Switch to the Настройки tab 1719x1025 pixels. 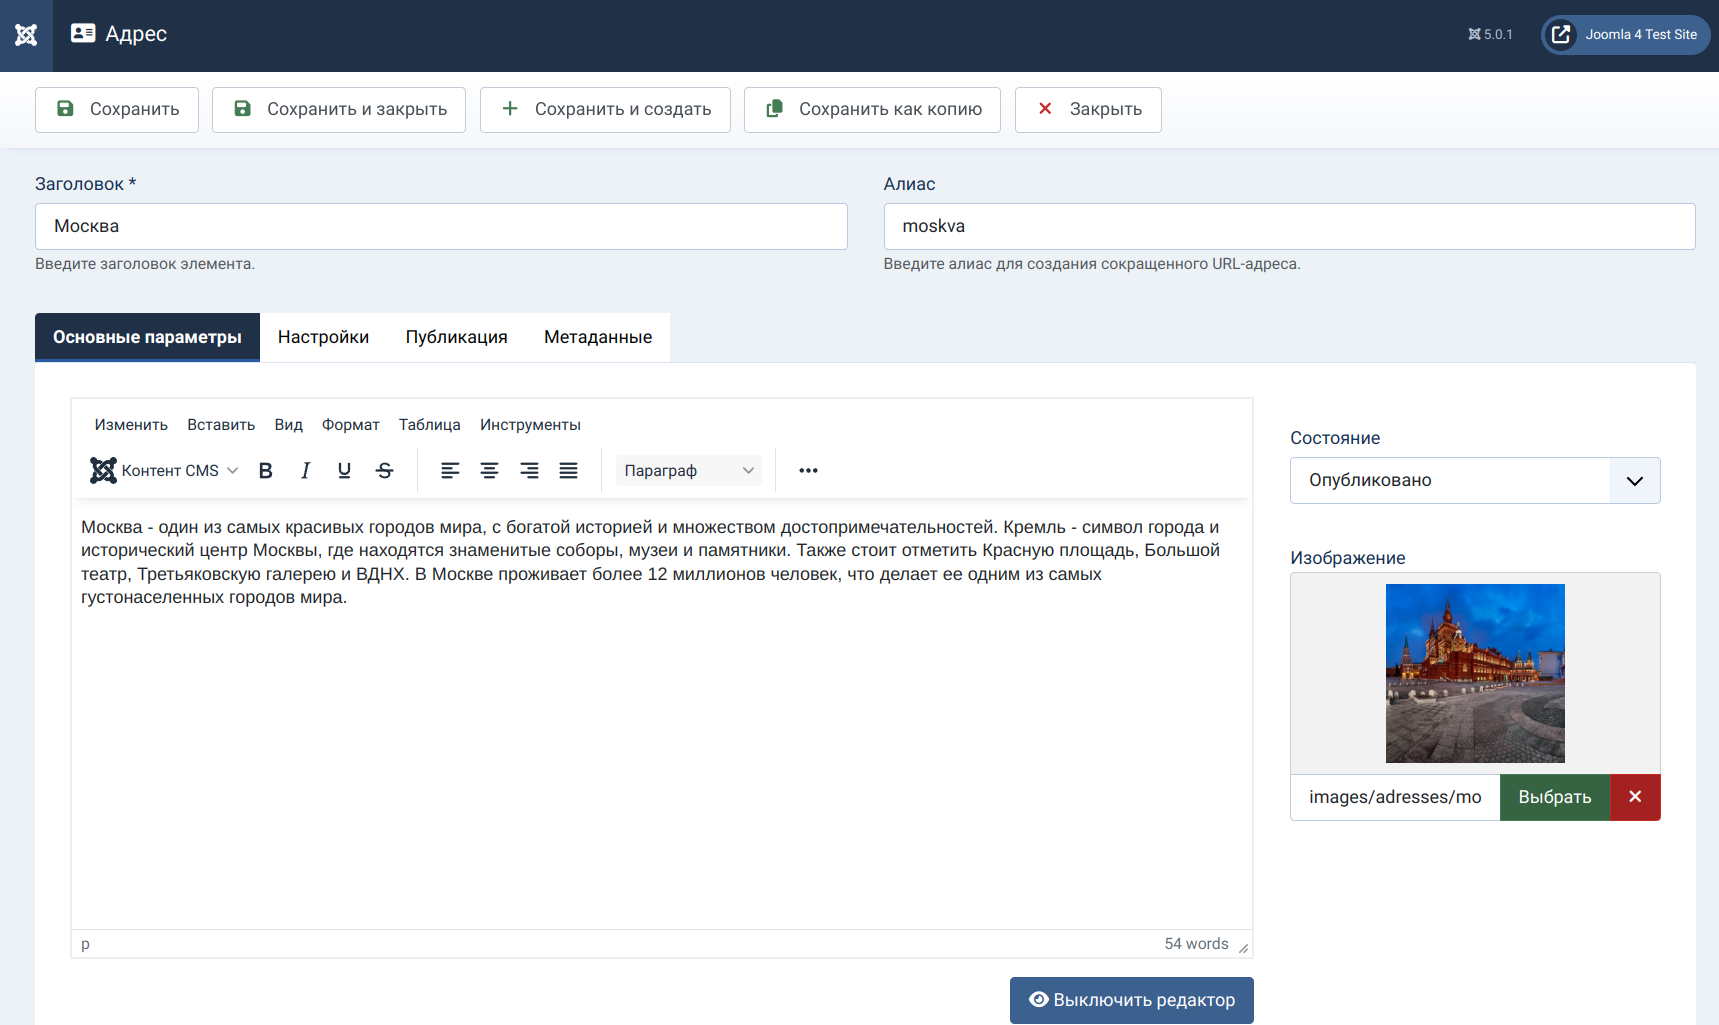pyautogui.click(x=323, y=338)
